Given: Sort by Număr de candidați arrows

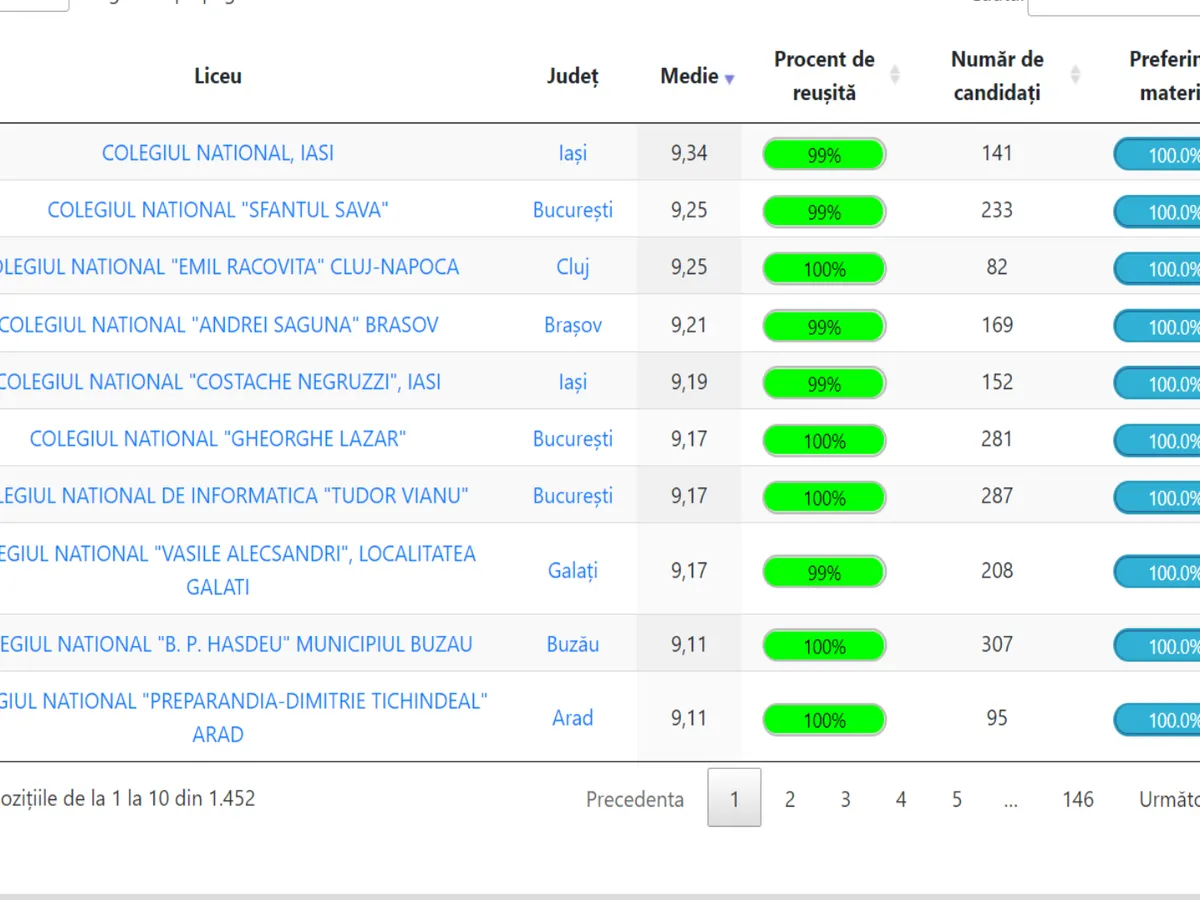Looking at the screenshot, I should coord(1075,75).
